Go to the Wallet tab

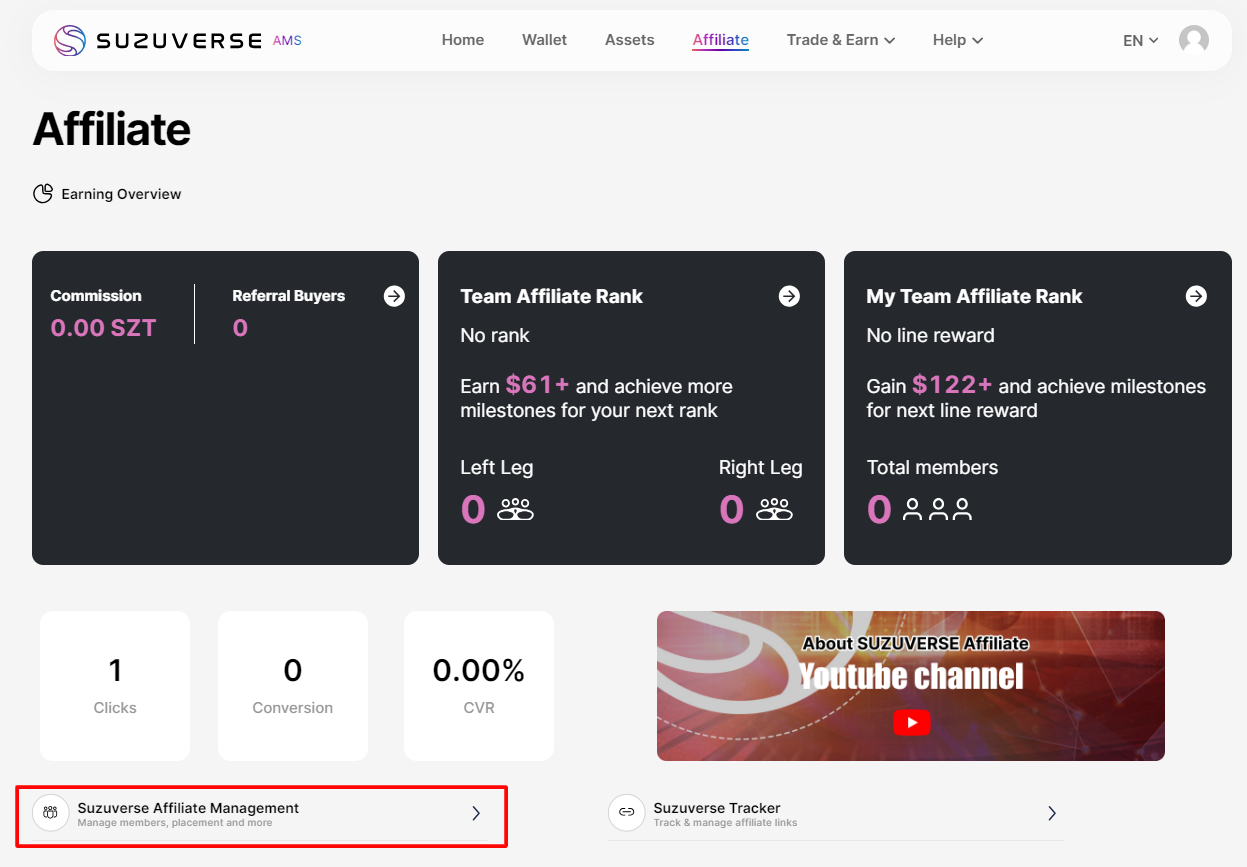544,40
